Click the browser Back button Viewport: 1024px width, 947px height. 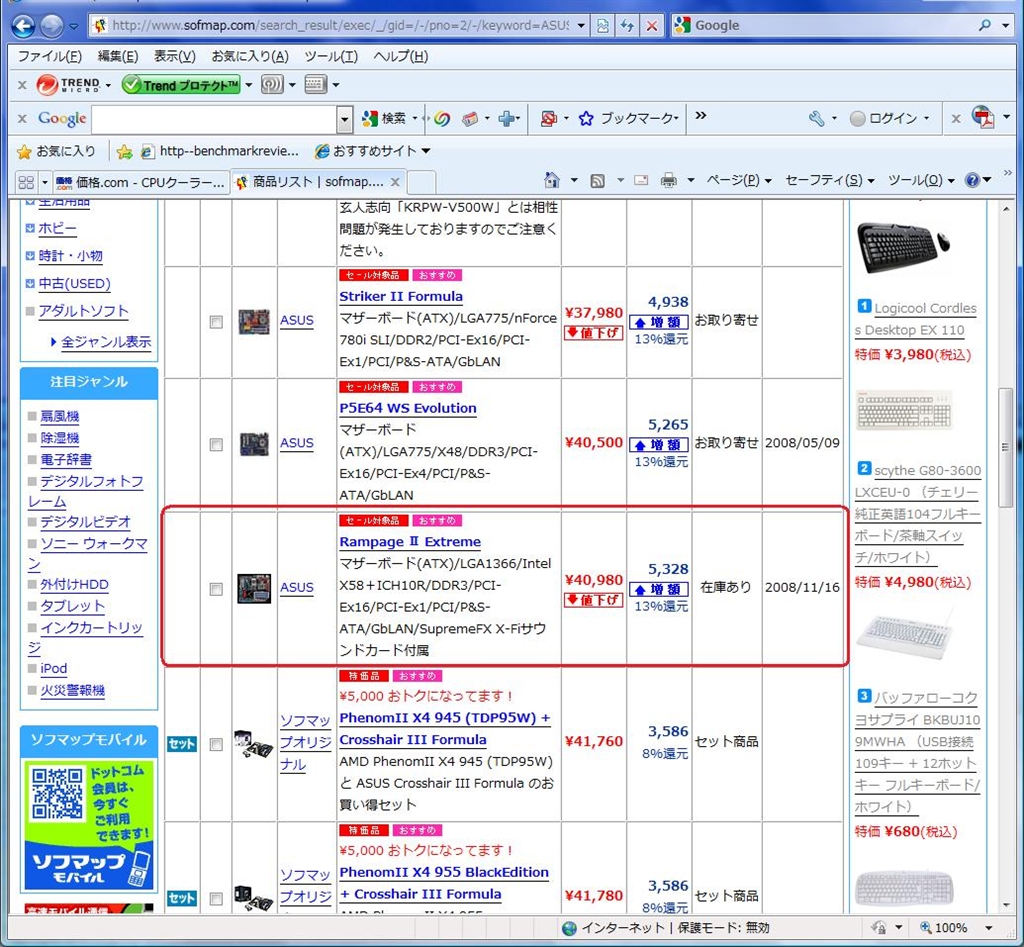(22, 25)
